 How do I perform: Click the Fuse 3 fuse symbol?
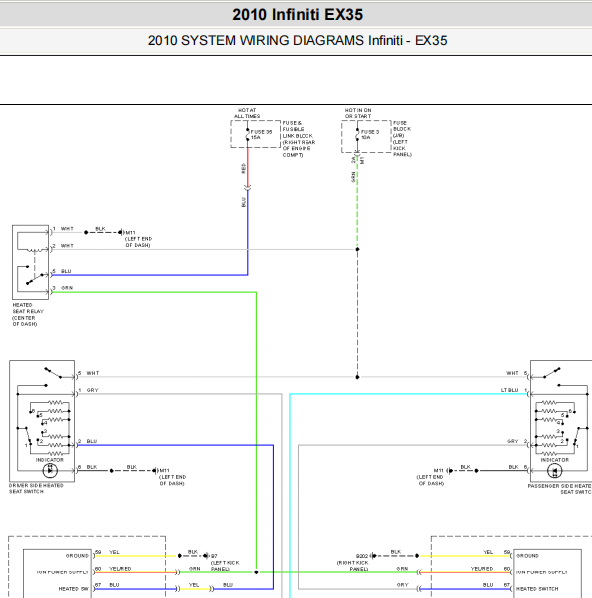pyautogui.click(x=357, y=134)
